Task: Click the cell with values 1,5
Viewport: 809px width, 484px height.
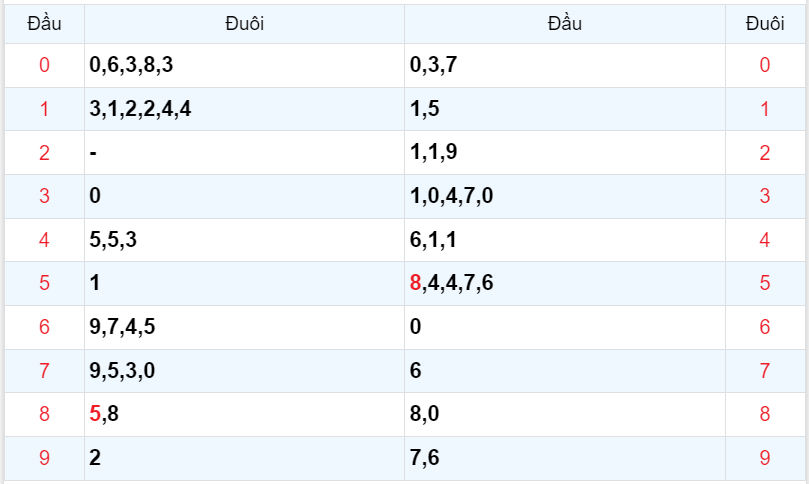Action: coord(425,109)
